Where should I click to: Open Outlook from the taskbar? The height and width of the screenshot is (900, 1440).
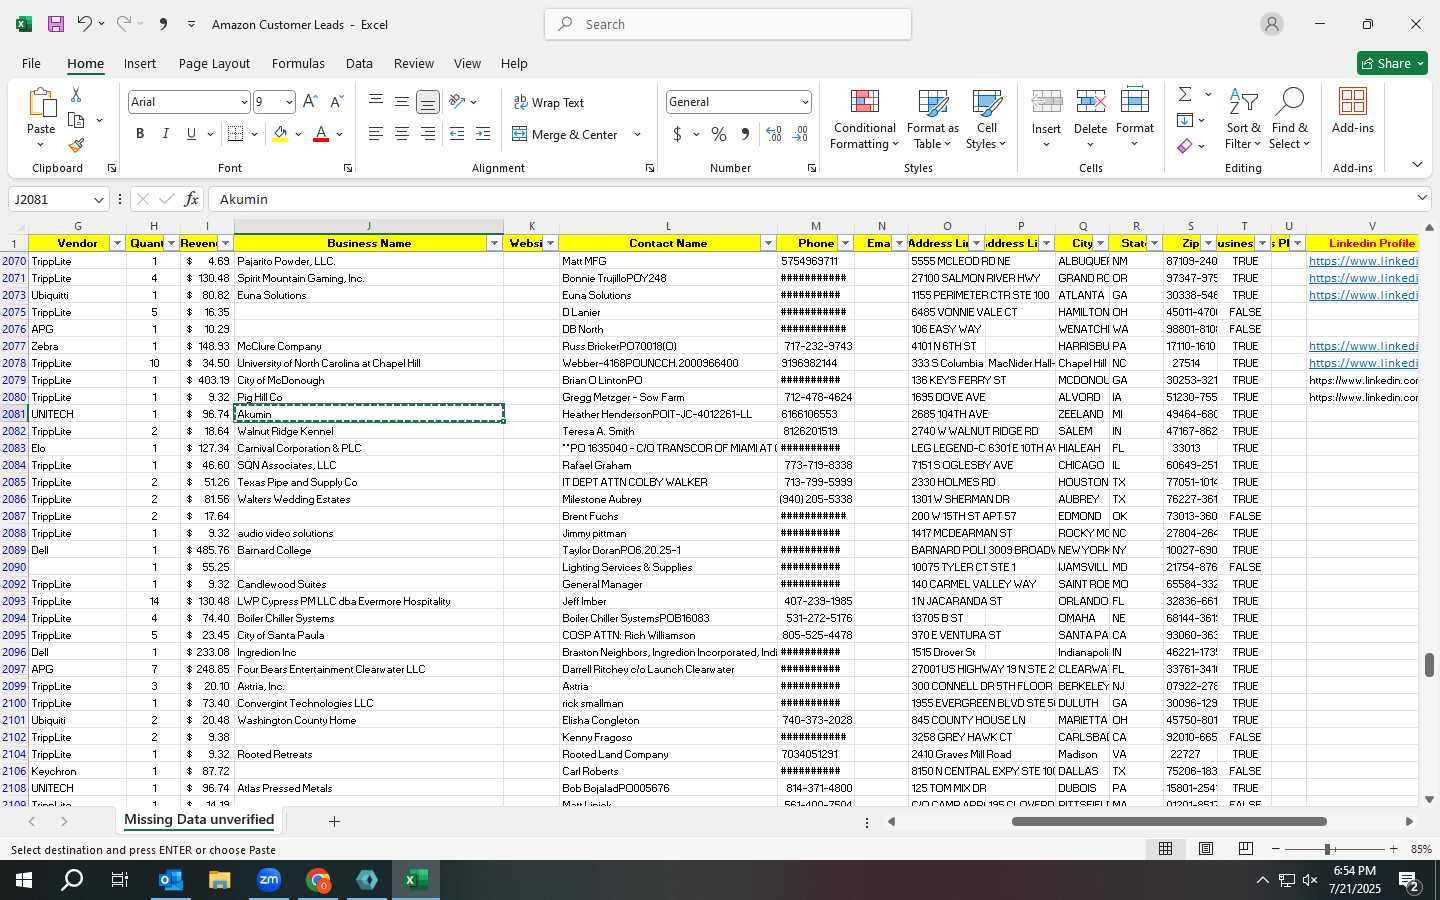(x=170, y=880)
